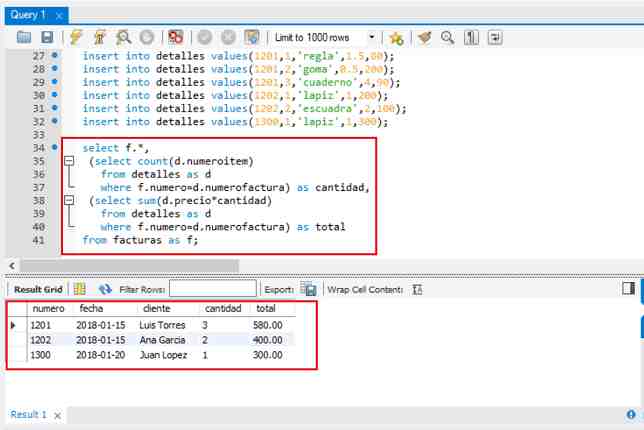The width and height of the screenshot is (644, 430).
Task: Toggle Wrap Cell Content icon
Action: click(417, 290)
